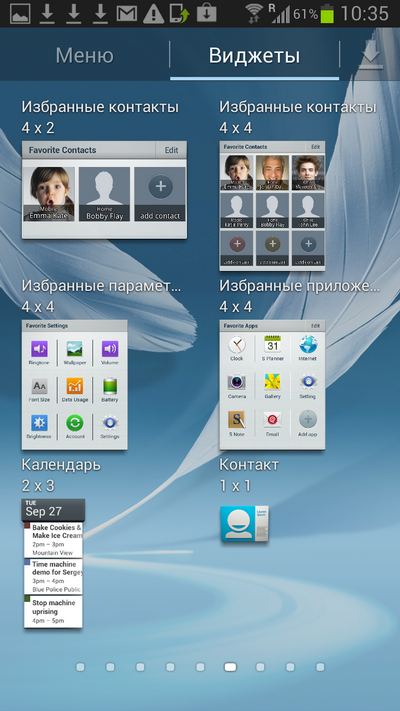Open the downloads icon next to Виджеты
The width and height of the screenshot is (400, 711).
pos(370,57)
